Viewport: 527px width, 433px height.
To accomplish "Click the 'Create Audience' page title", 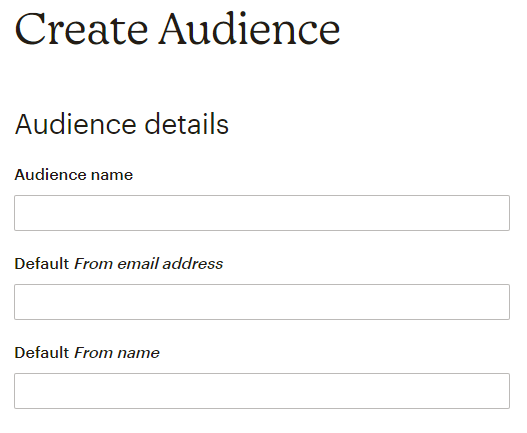I will tap(177, 29).
